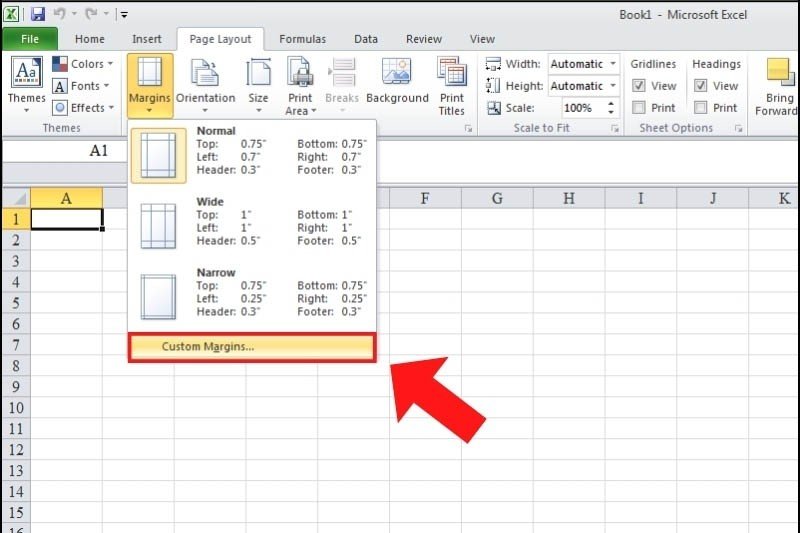Click the Page Layout tab
The image size is (800, 533).
pos(220,39)
